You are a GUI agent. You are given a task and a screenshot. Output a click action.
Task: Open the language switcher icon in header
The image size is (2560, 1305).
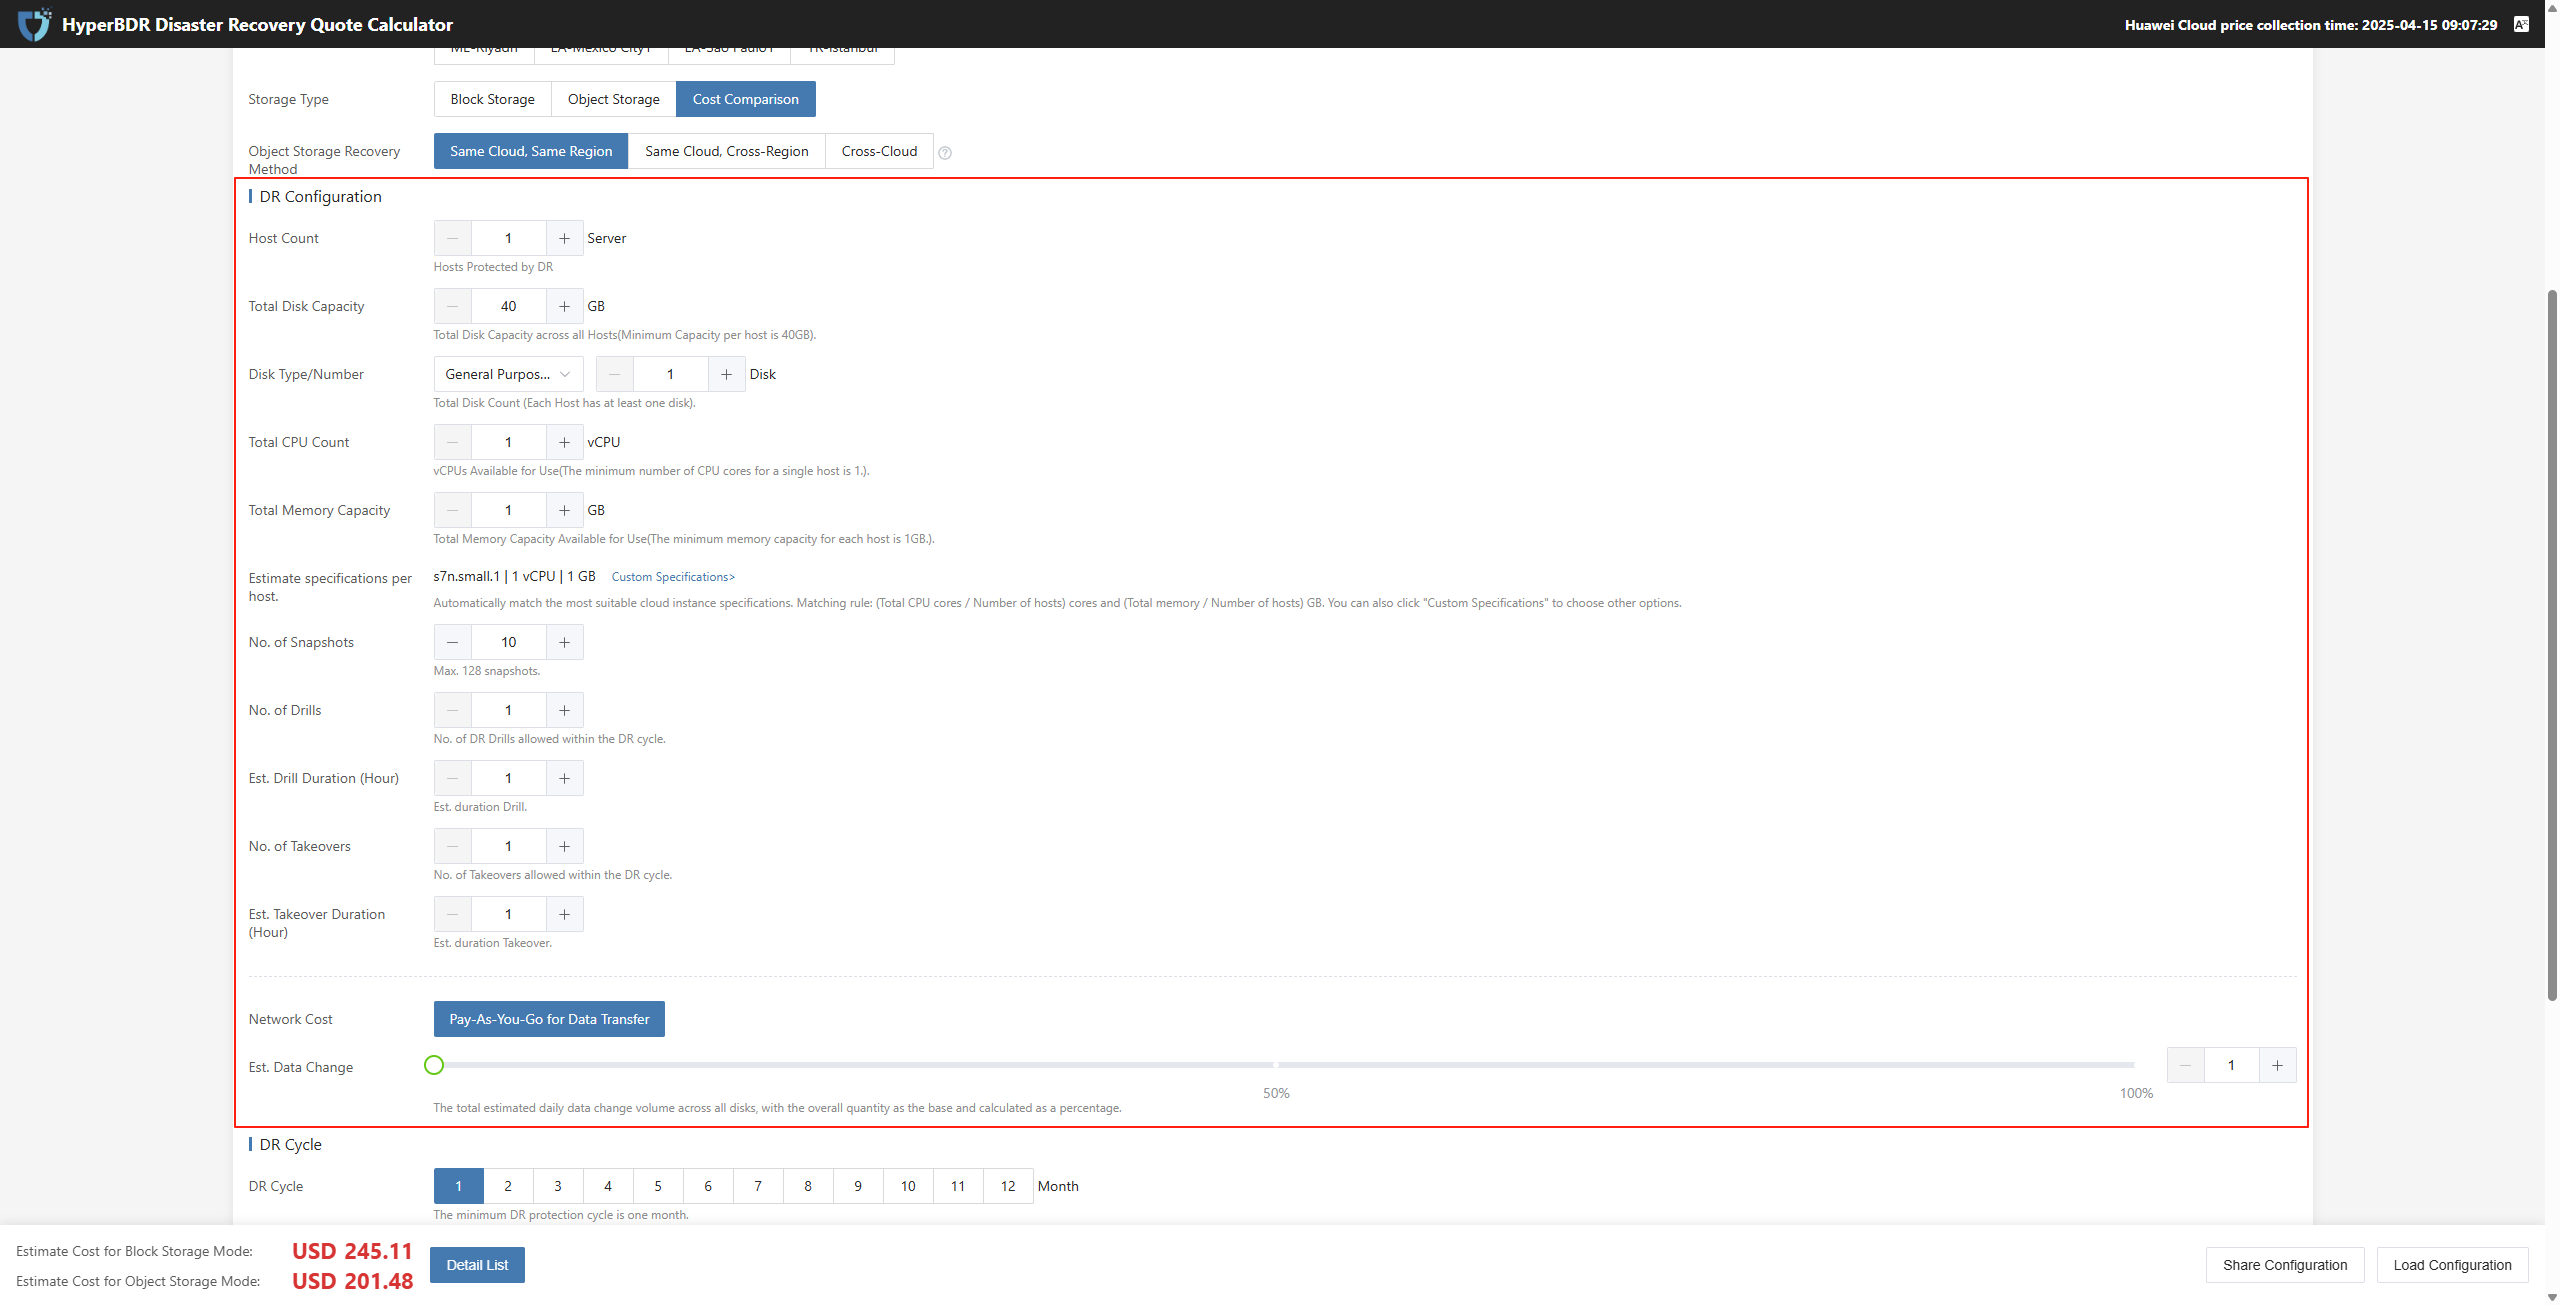click(2521, 24)
